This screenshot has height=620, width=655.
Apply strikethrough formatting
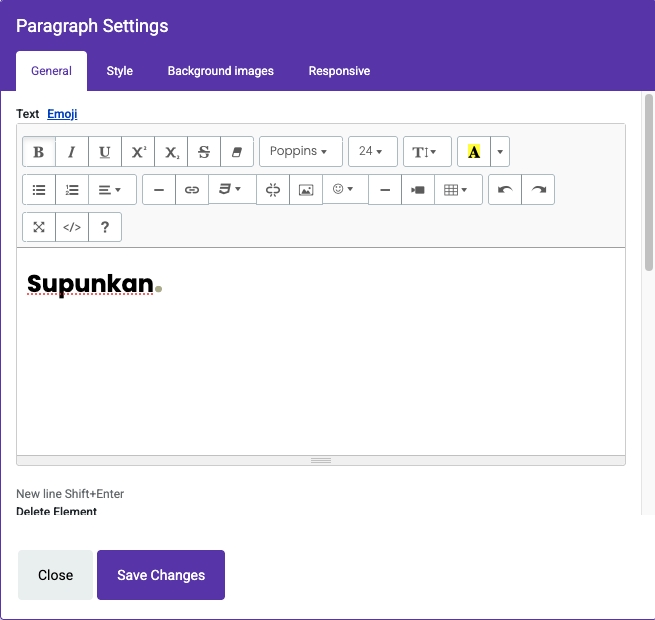[x=204, y=152]
